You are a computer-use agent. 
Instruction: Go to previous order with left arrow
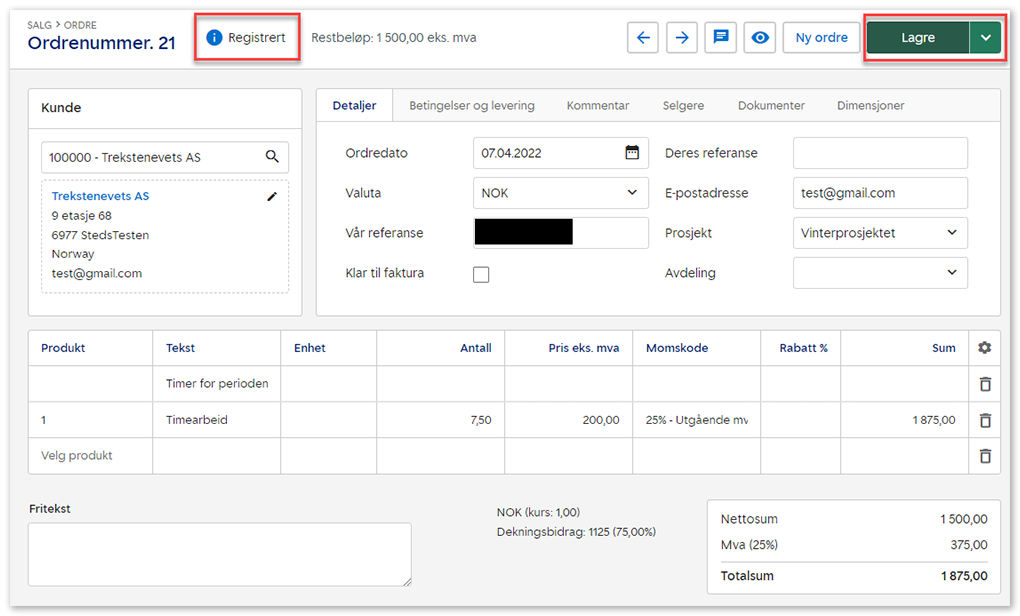(x=643, y=38)
